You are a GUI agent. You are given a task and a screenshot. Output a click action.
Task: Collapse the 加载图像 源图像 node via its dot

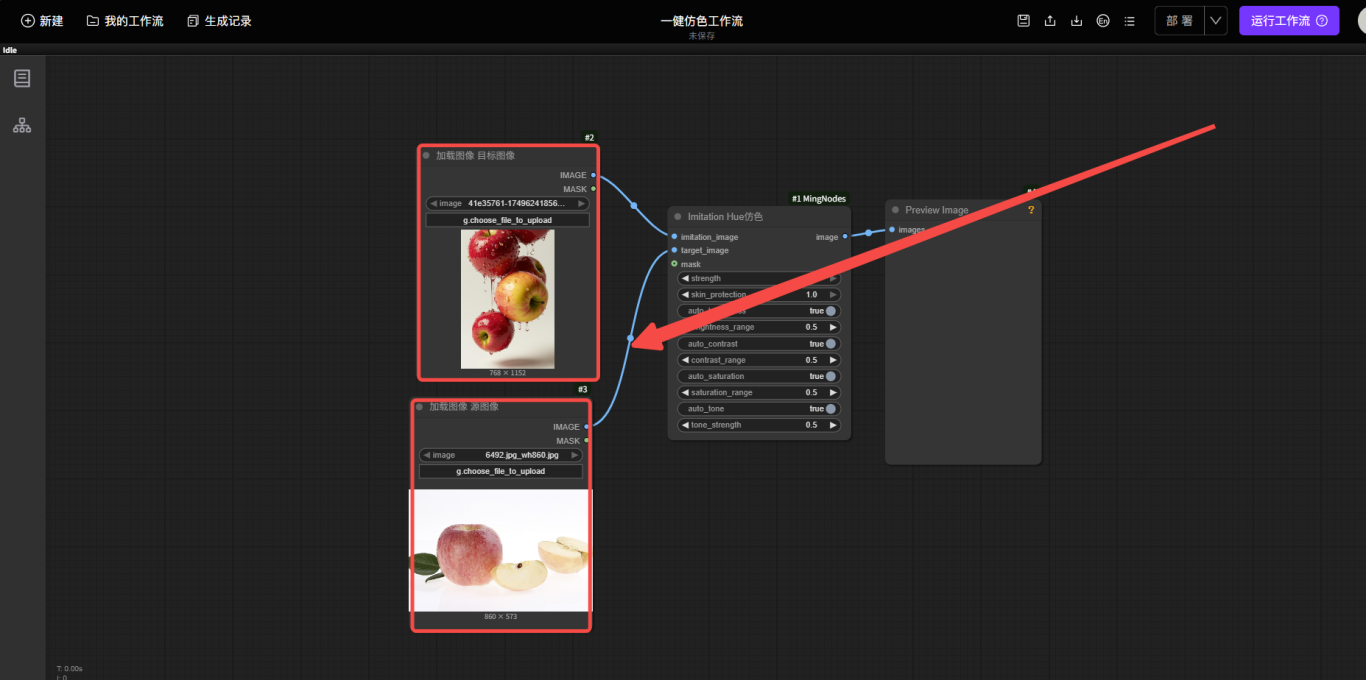419,407
